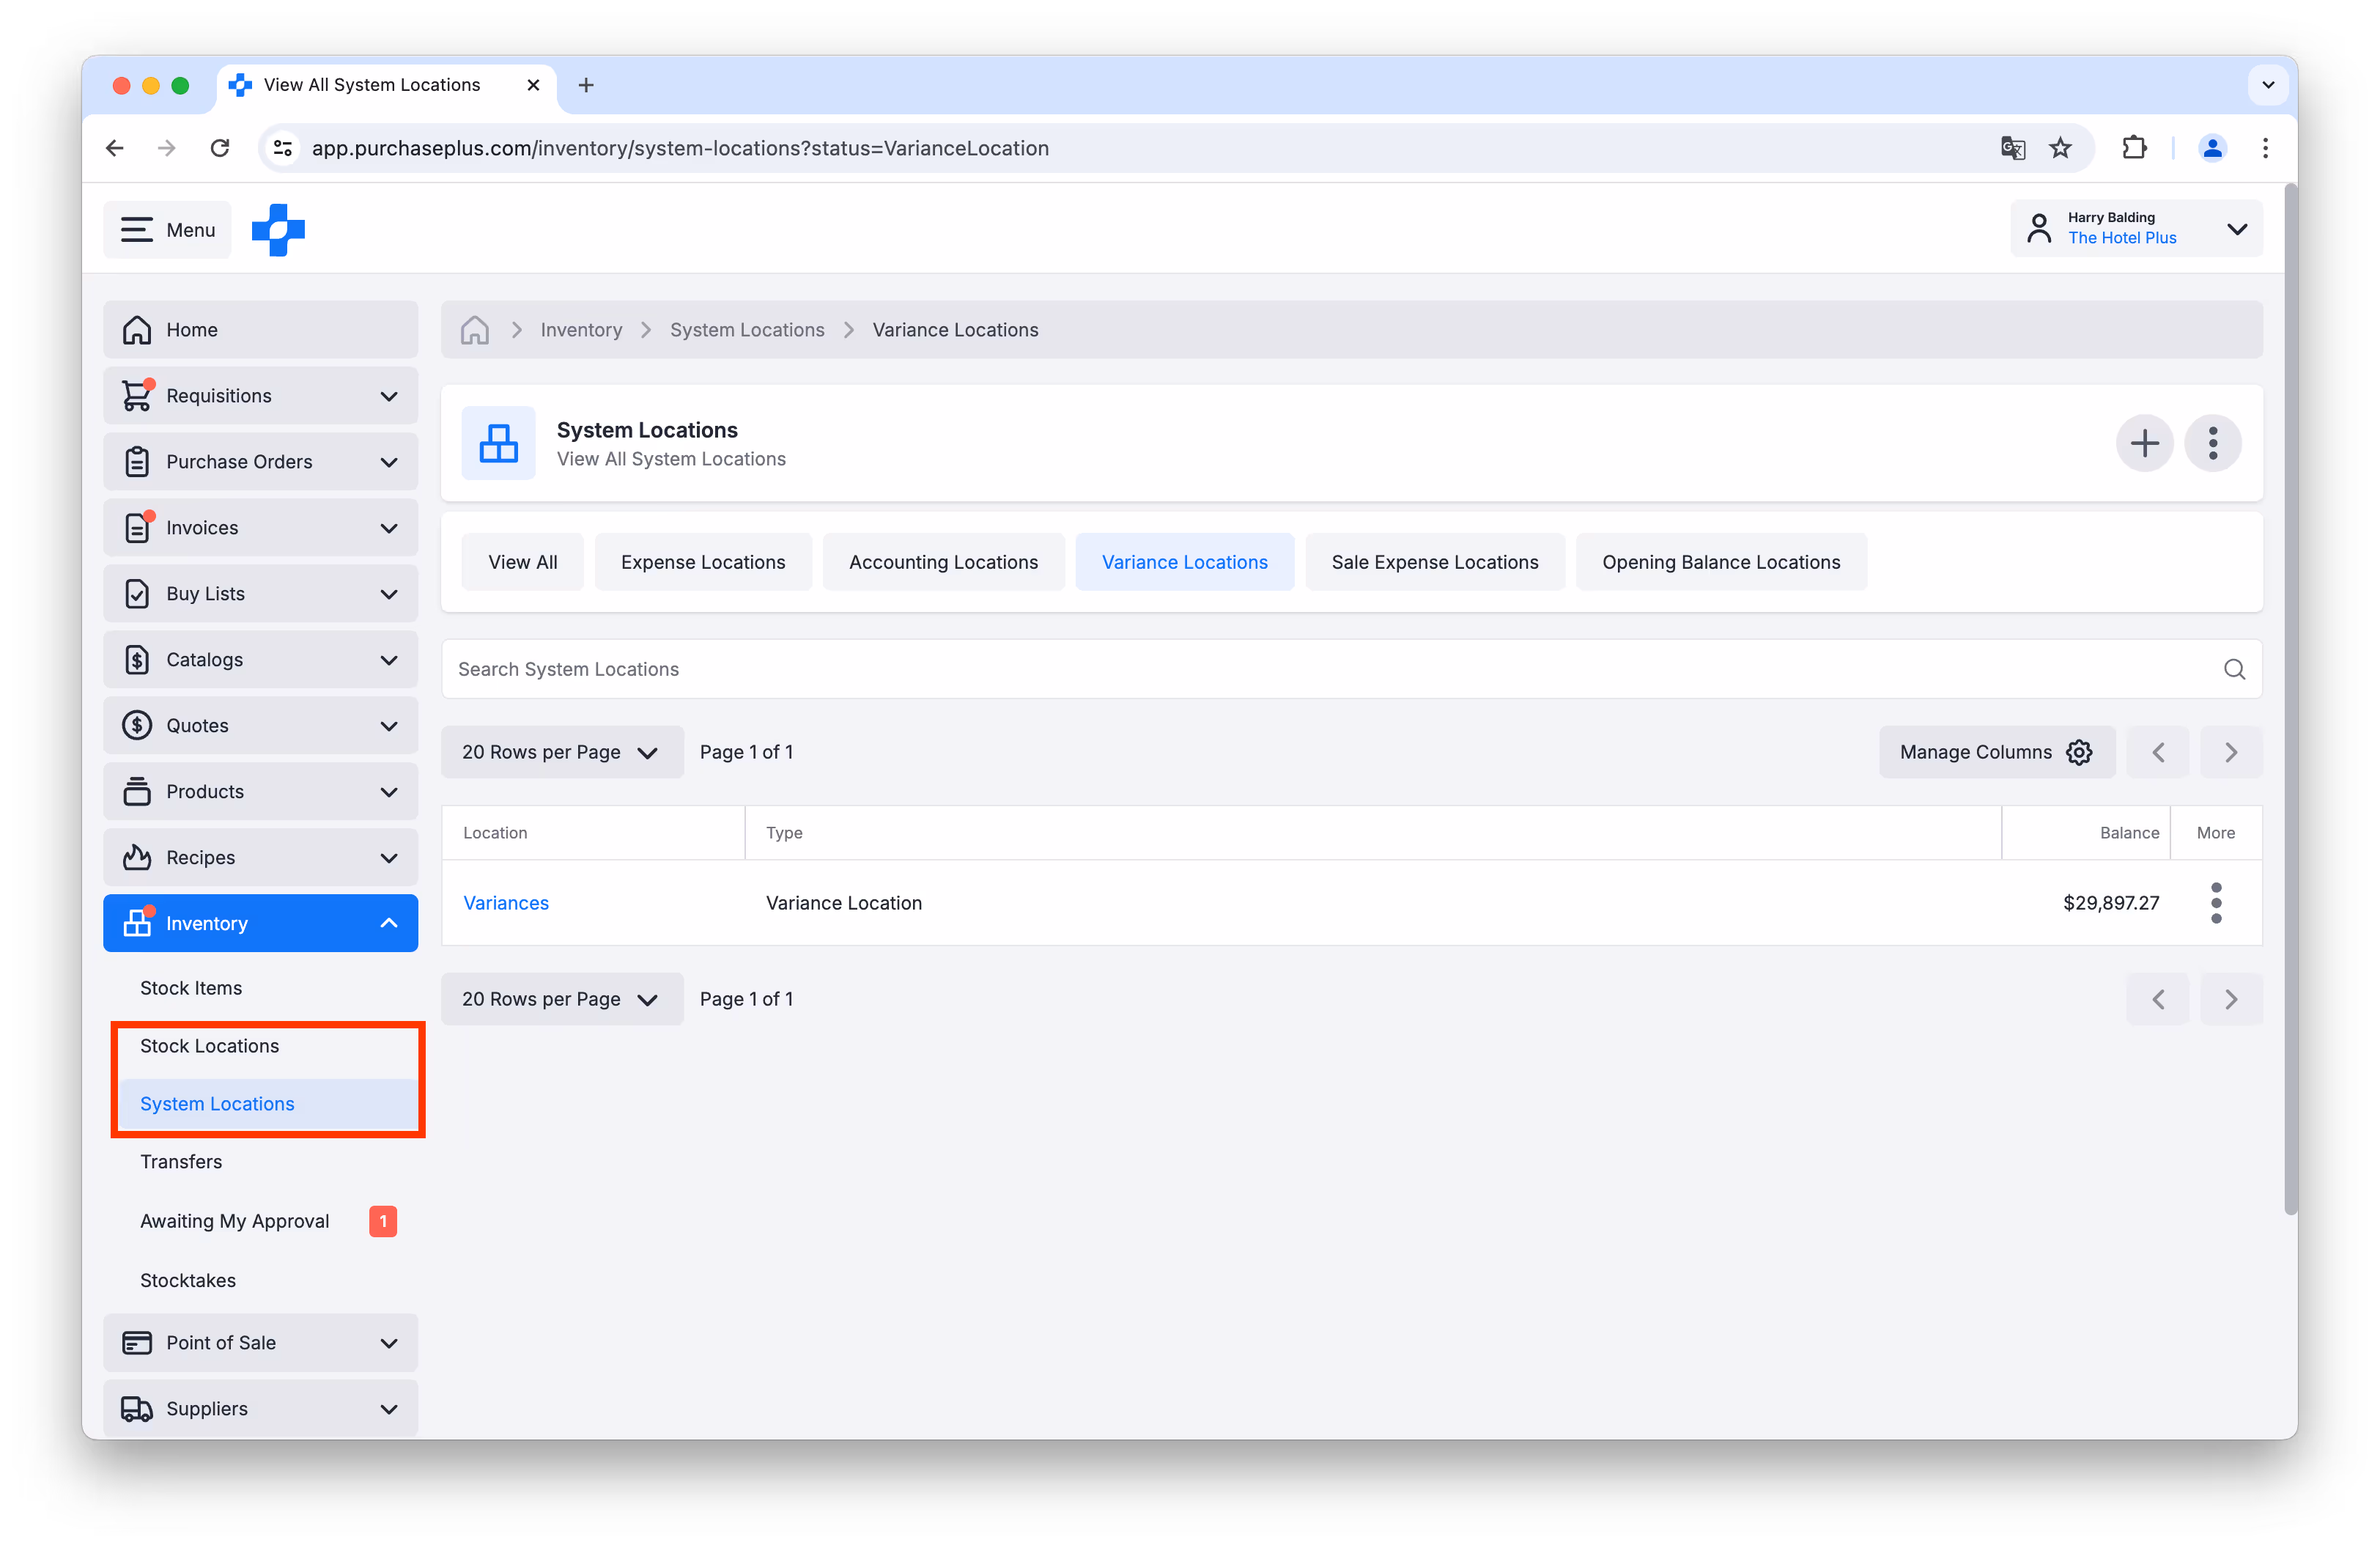Image resolution: width=2380 pixels, height=1548 pixels.
Task: Open the Suppliers truck icon
Action: [x=138, y=1408]
